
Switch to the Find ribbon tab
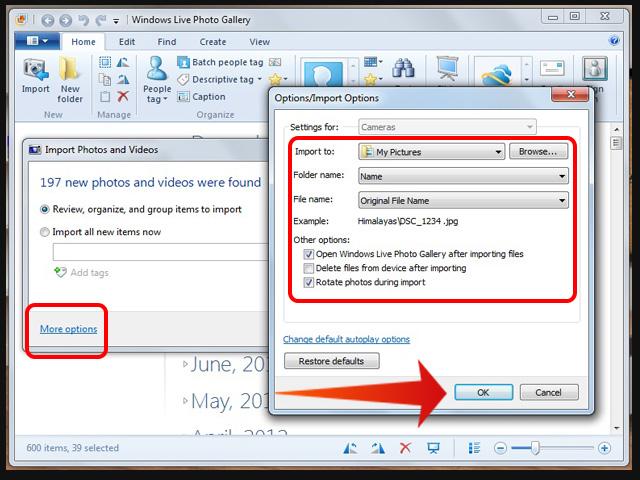tap(167, 42)
